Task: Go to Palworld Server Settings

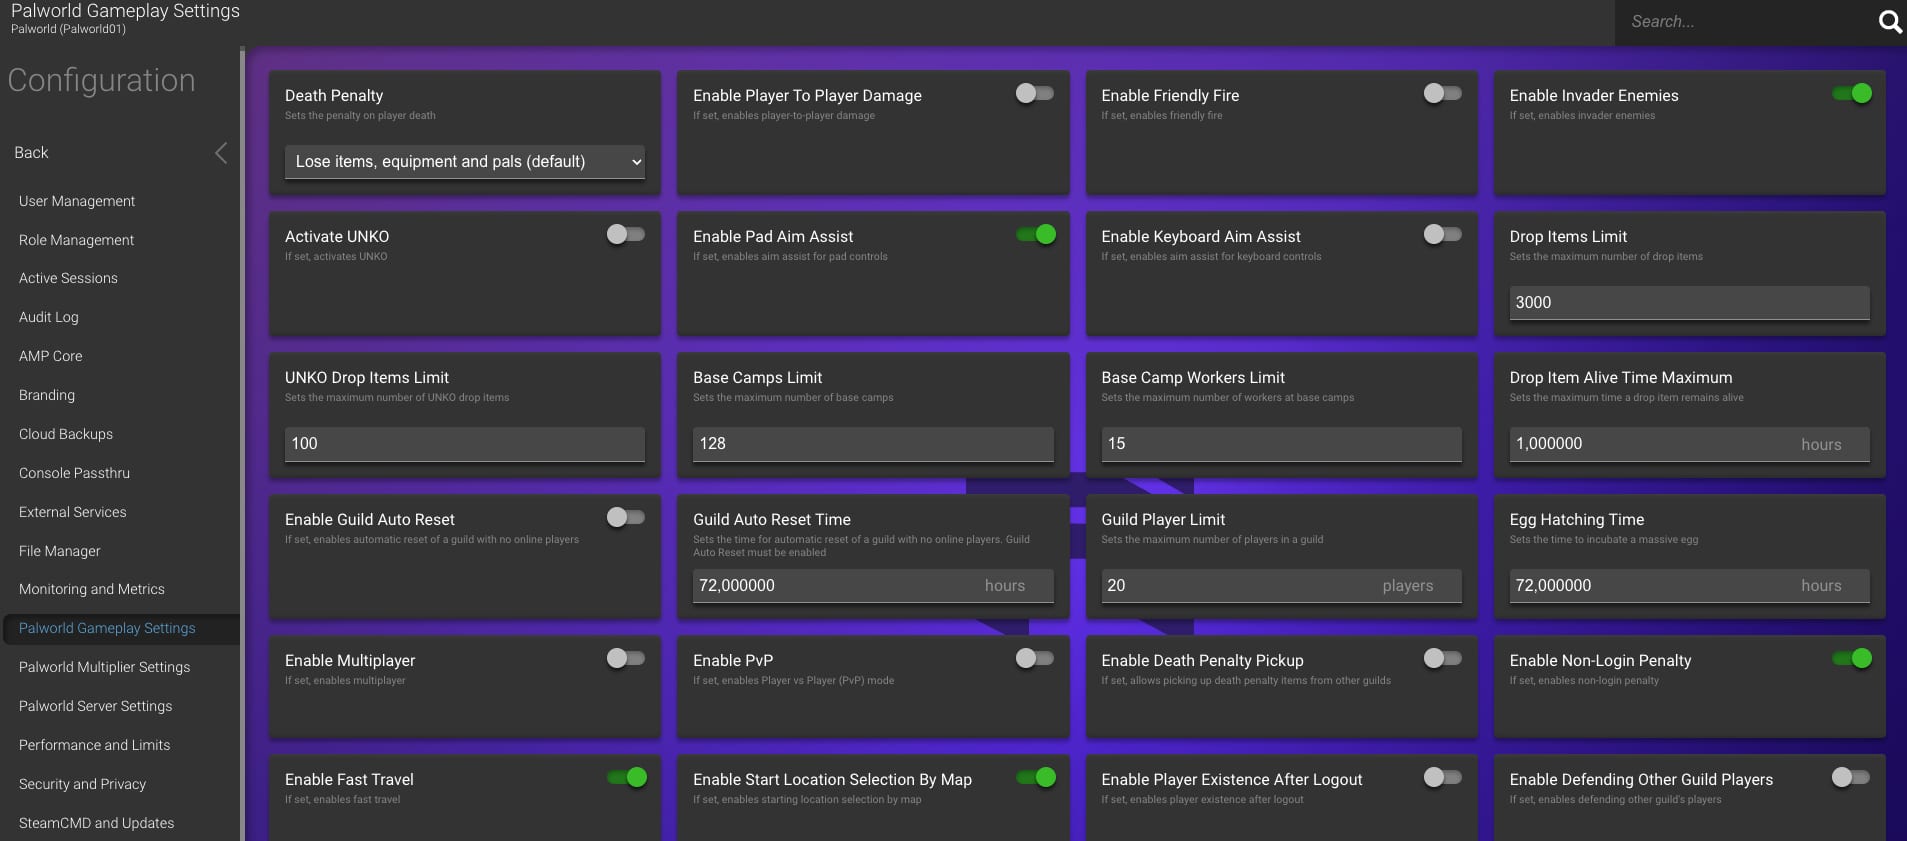Action: (x=95, y=706)
